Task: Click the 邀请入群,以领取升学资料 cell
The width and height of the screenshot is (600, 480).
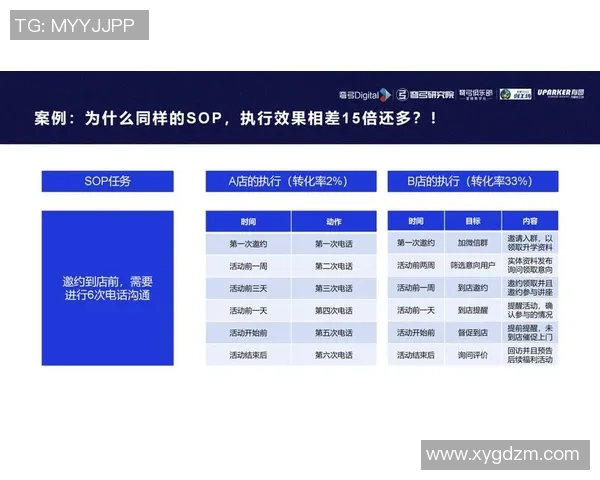Action: point(530,243)
